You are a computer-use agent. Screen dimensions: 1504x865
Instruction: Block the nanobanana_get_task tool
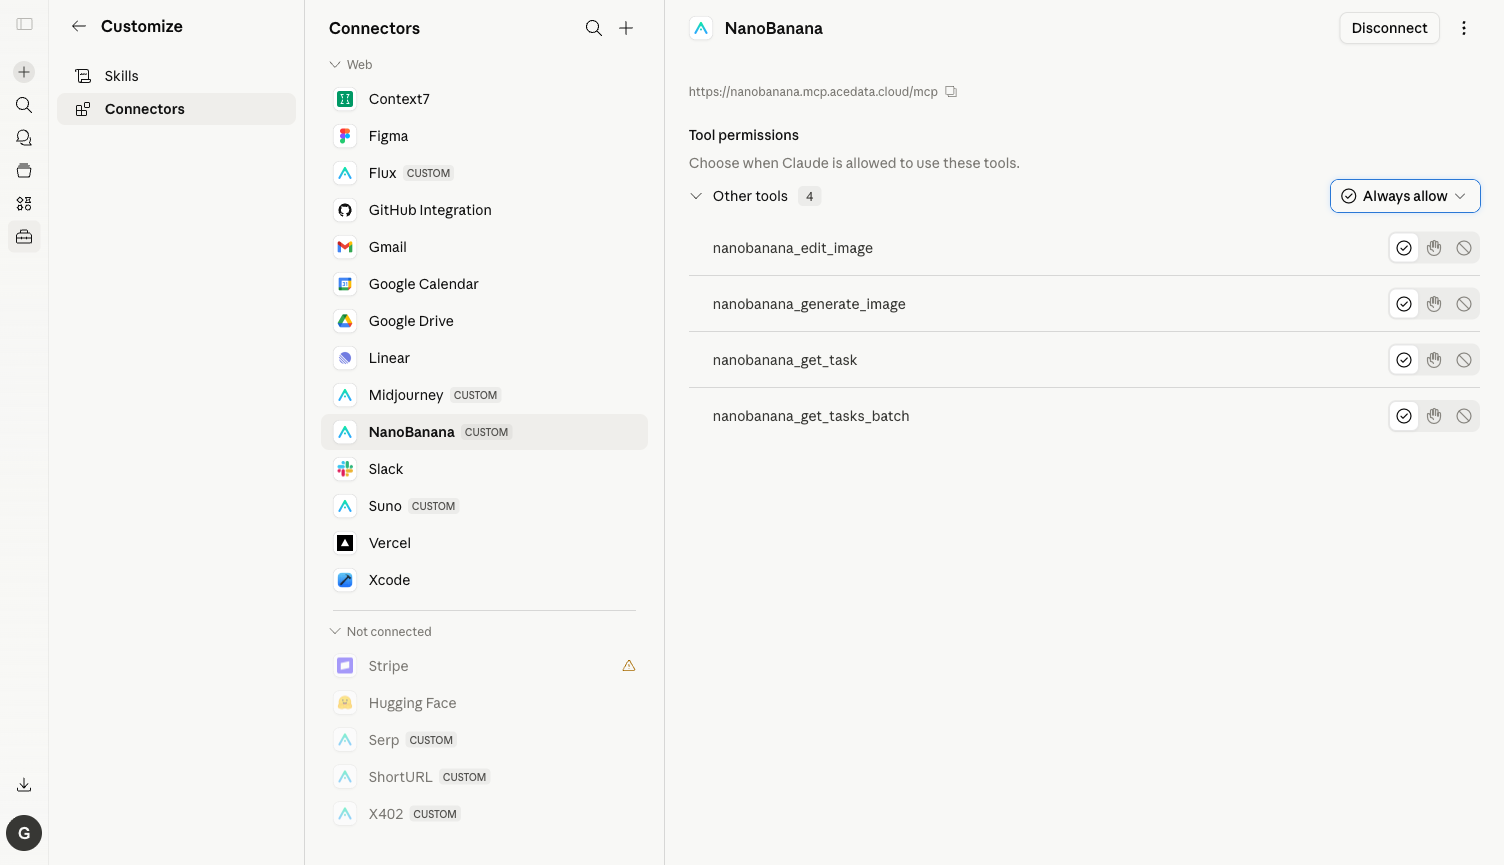(x=1464, y=360)
